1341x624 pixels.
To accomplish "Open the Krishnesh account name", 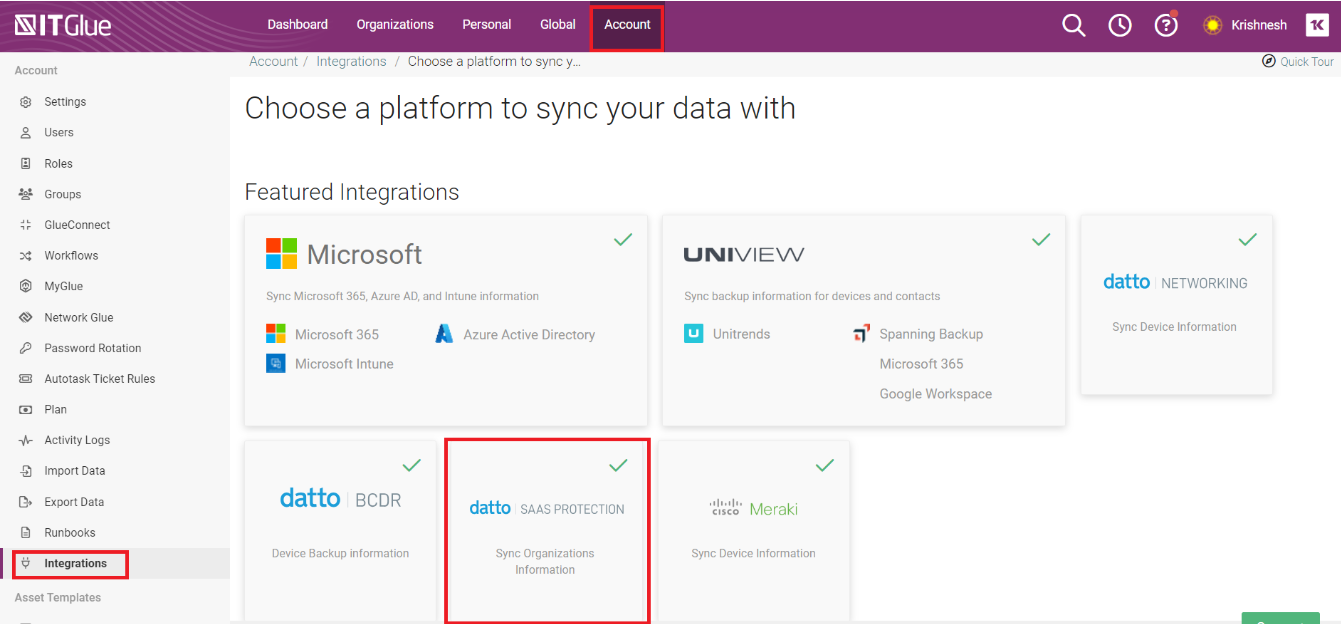I will tap(1259, 25).
